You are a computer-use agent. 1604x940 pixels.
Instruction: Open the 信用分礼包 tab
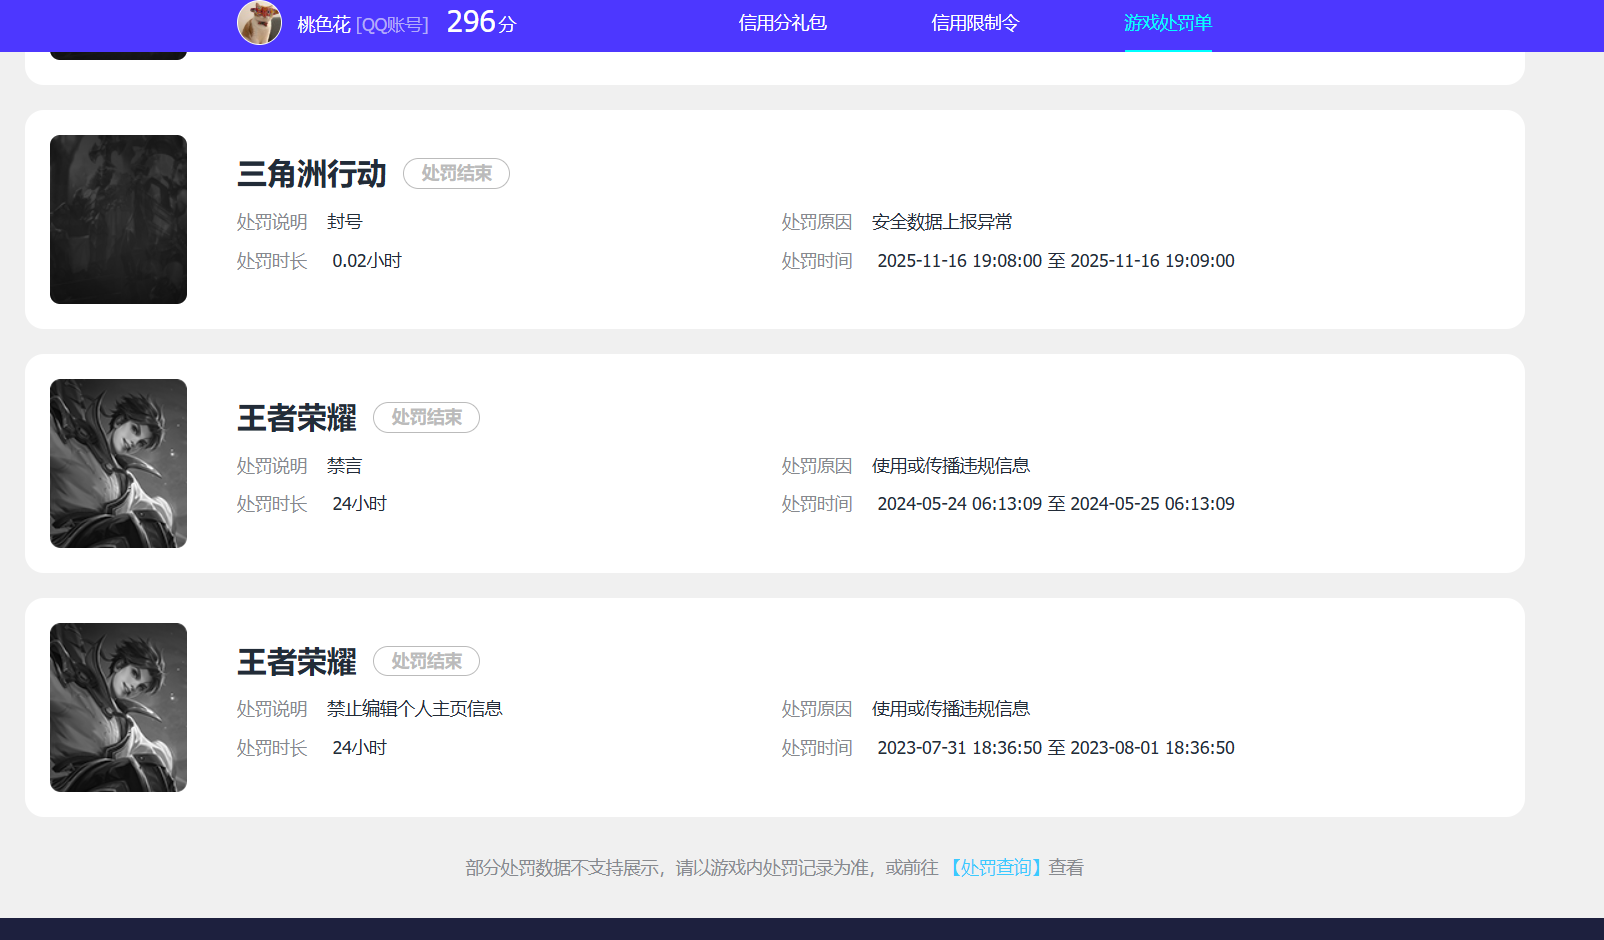782,23
